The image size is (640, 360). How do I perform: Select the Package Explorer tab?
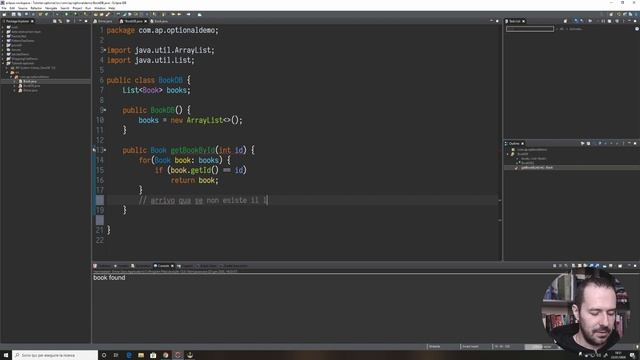18,21
